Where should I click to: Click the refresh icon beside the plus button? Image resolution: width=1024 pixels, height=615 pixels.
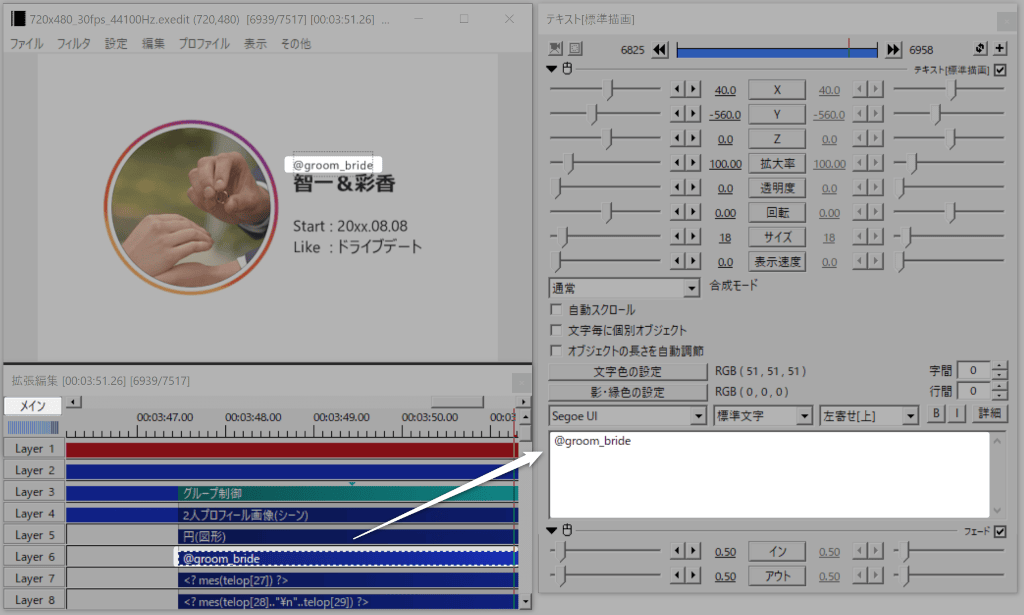(980, 49)
